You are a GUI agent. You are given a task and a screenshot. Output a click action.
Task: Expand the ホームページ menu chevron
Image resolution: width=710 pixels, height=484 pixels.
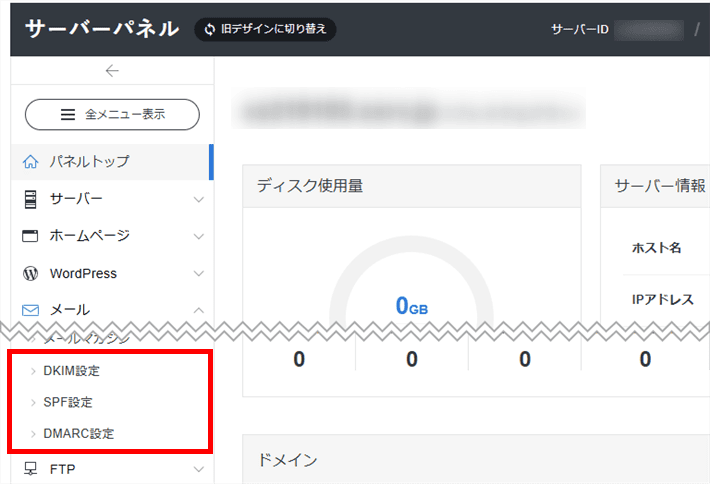[x=198, y=236]
